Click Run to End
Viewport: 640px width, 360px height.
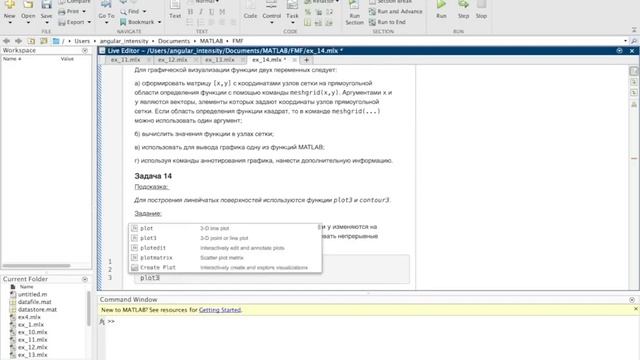(387, 22)
